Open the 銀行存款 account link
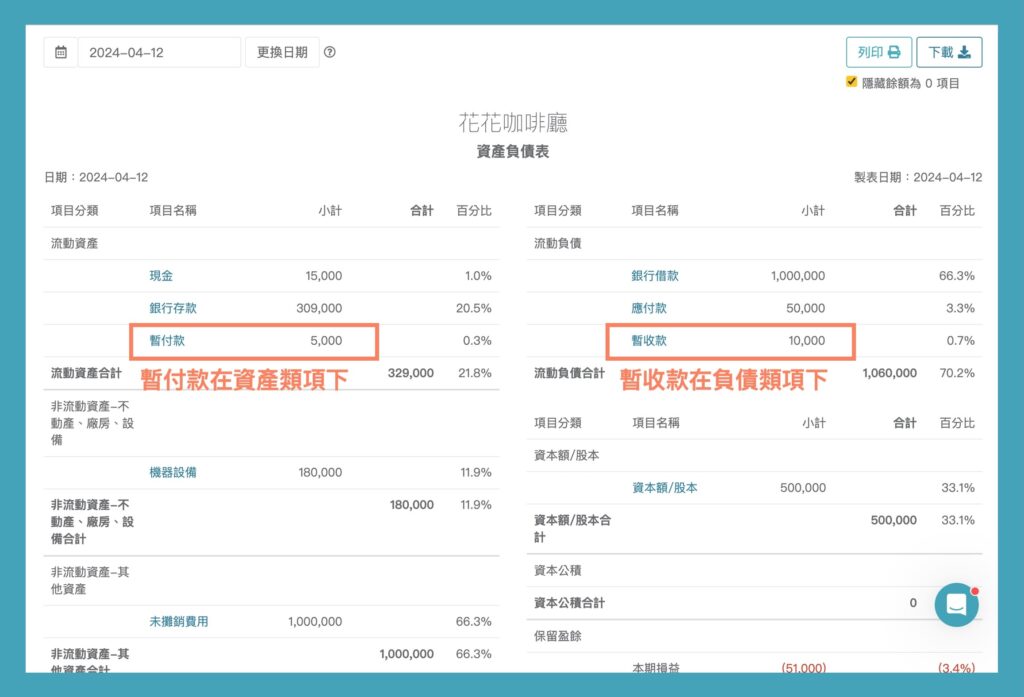Viewport: 1024px width, 697px height. (173, 308)
